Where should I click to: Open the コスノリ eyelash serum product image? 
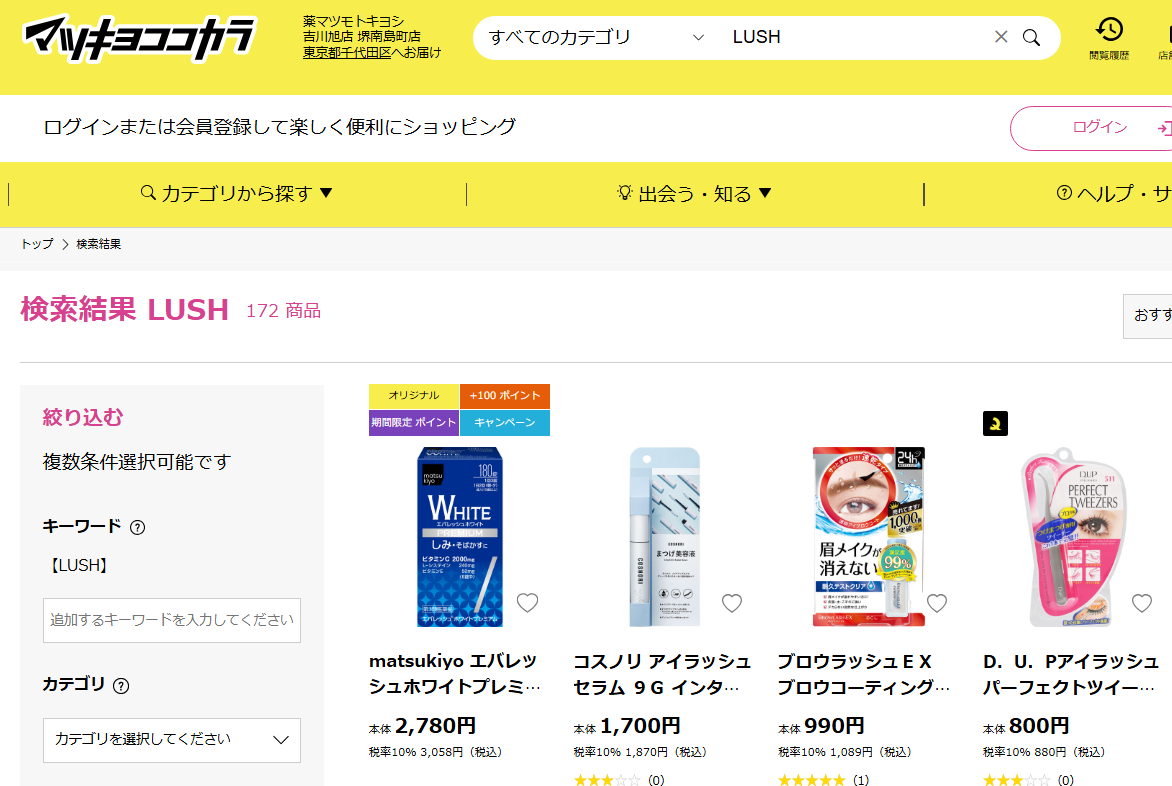pos(664,537)
